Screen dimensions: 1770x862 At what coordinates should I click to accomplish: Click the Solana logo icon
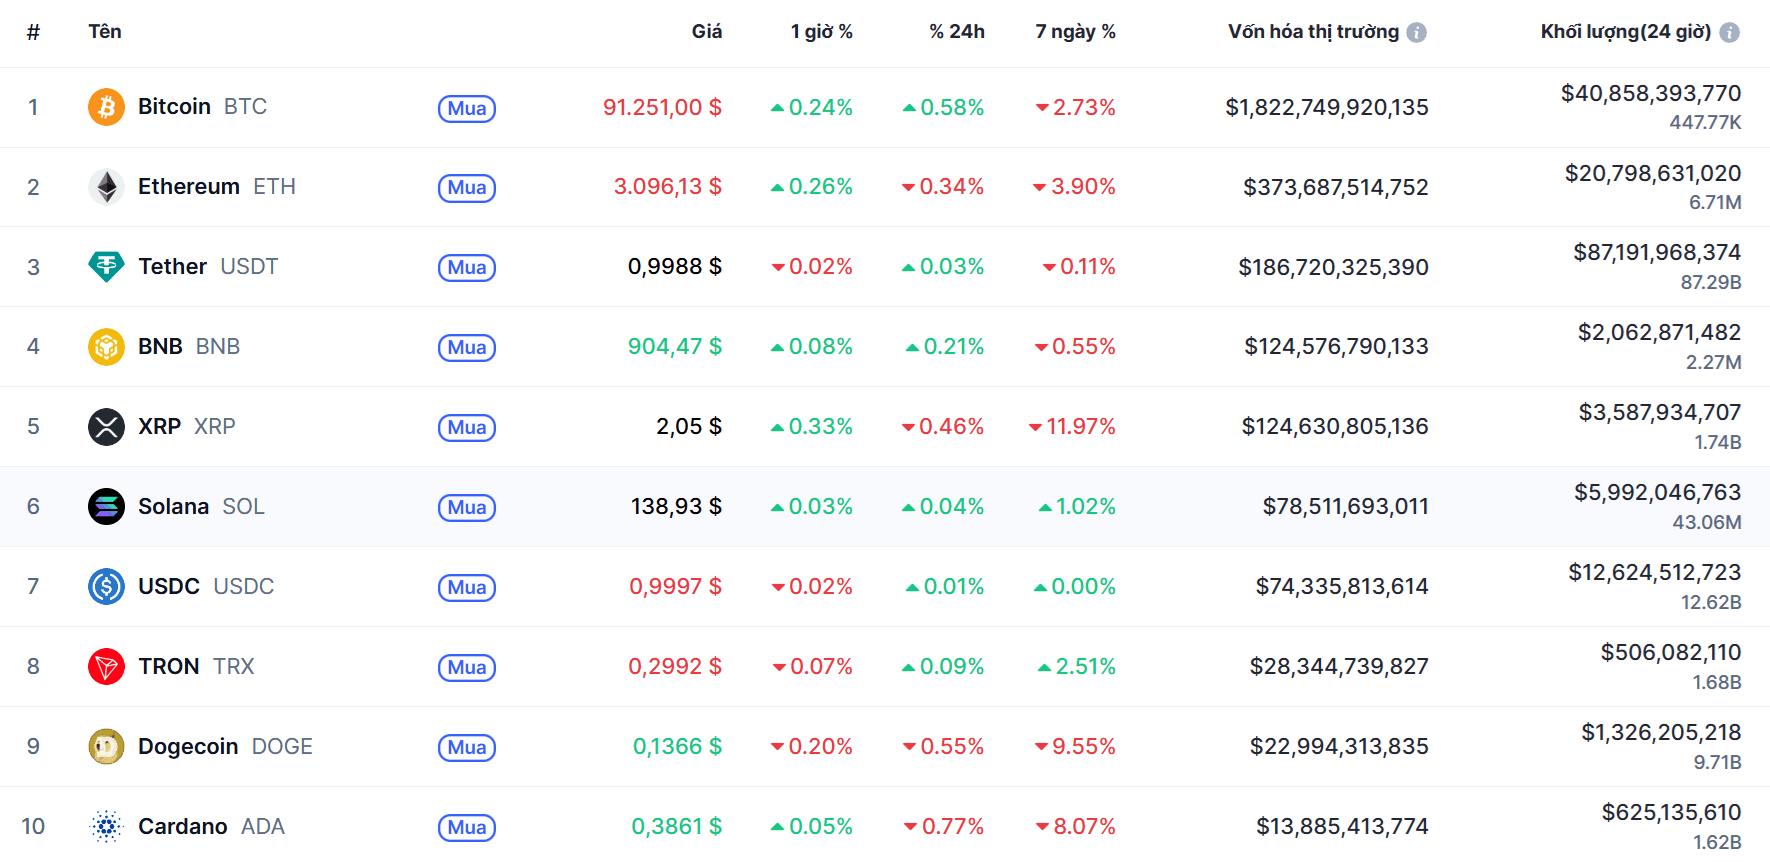click(106, 507)
